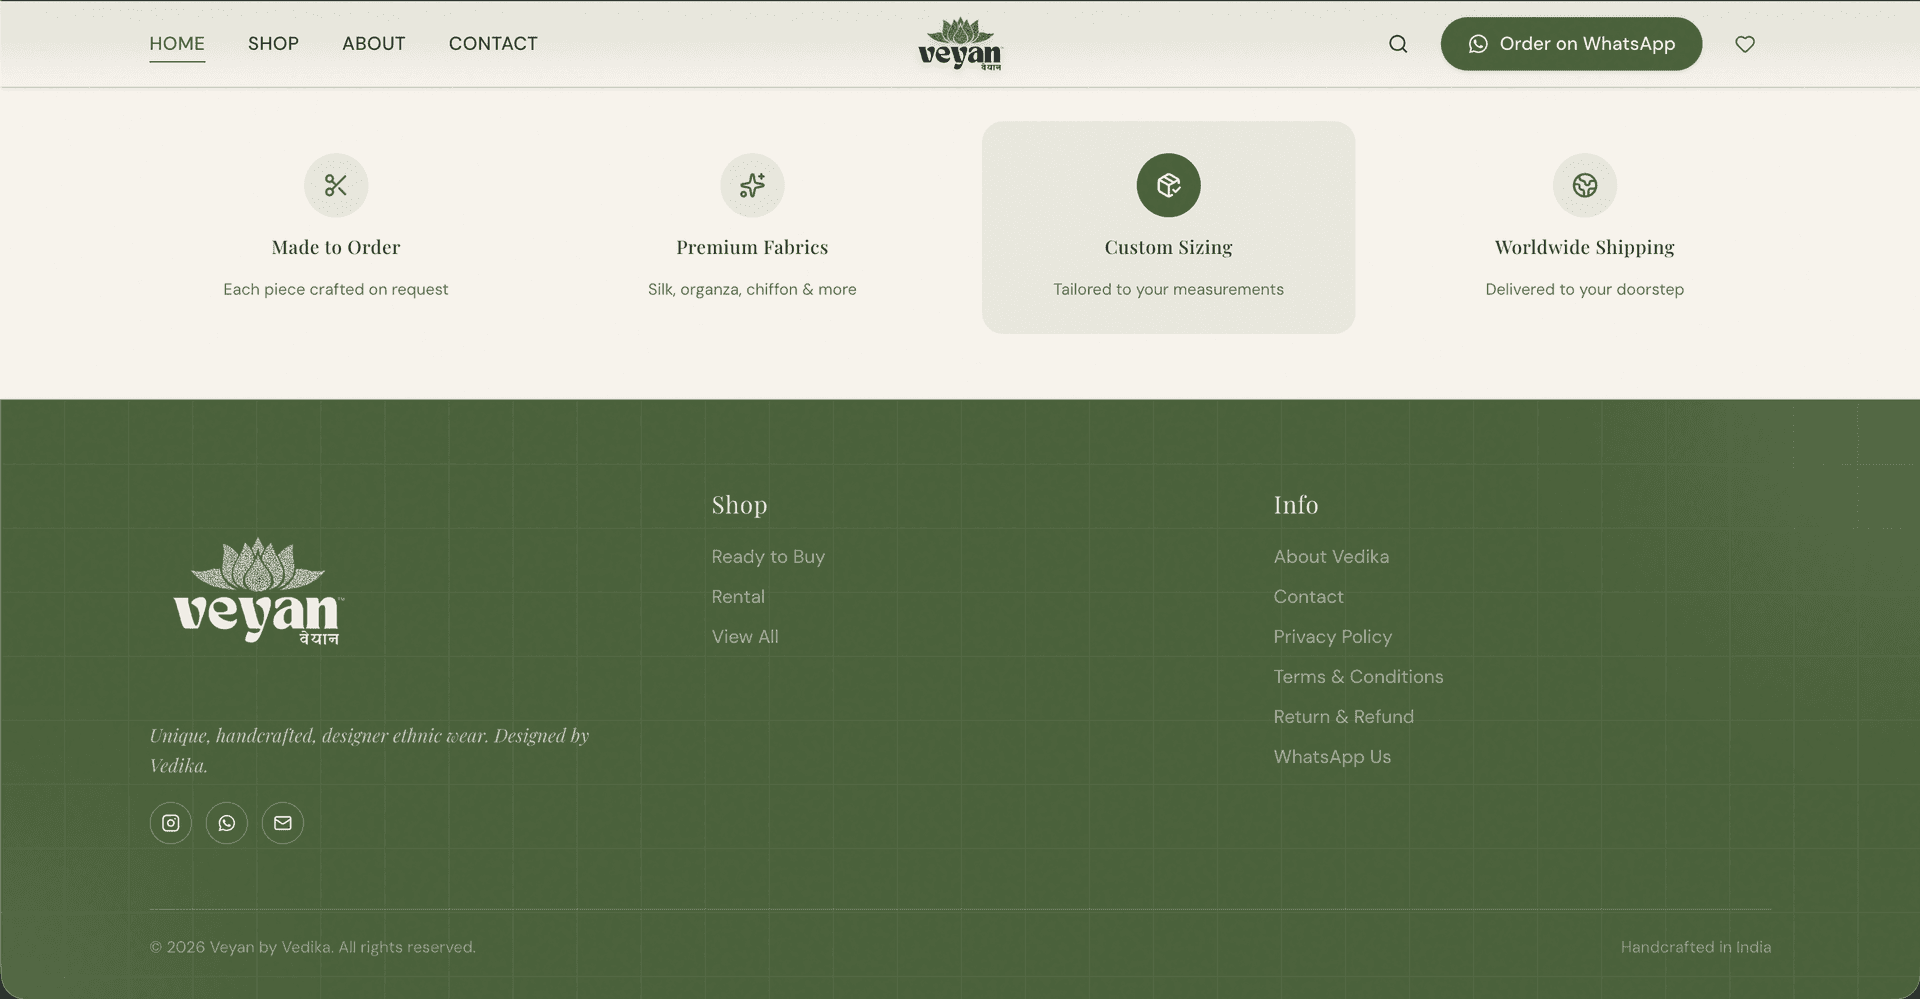The height and width of the screenshot is (999, 1920).
Task: Click the white Veyan logo in footer
Action: [258, 592]
